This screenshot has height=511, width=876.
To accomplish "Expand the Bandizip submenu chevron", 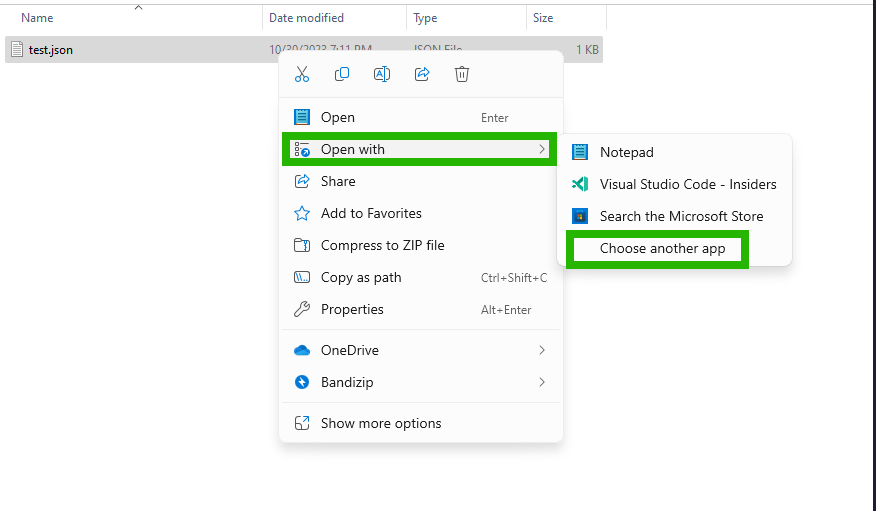I will pyautogui.click(x=541, y=382).
